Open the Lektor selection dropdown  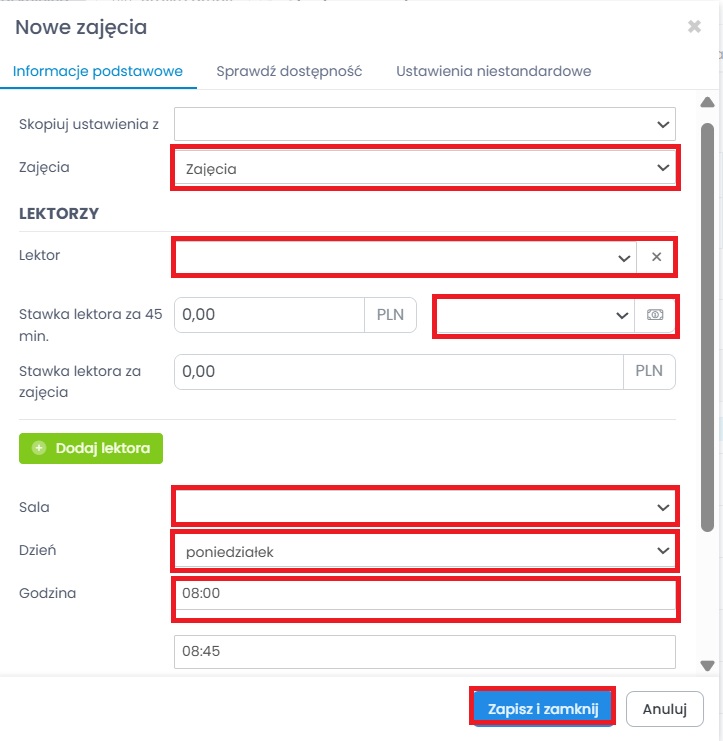405,257
